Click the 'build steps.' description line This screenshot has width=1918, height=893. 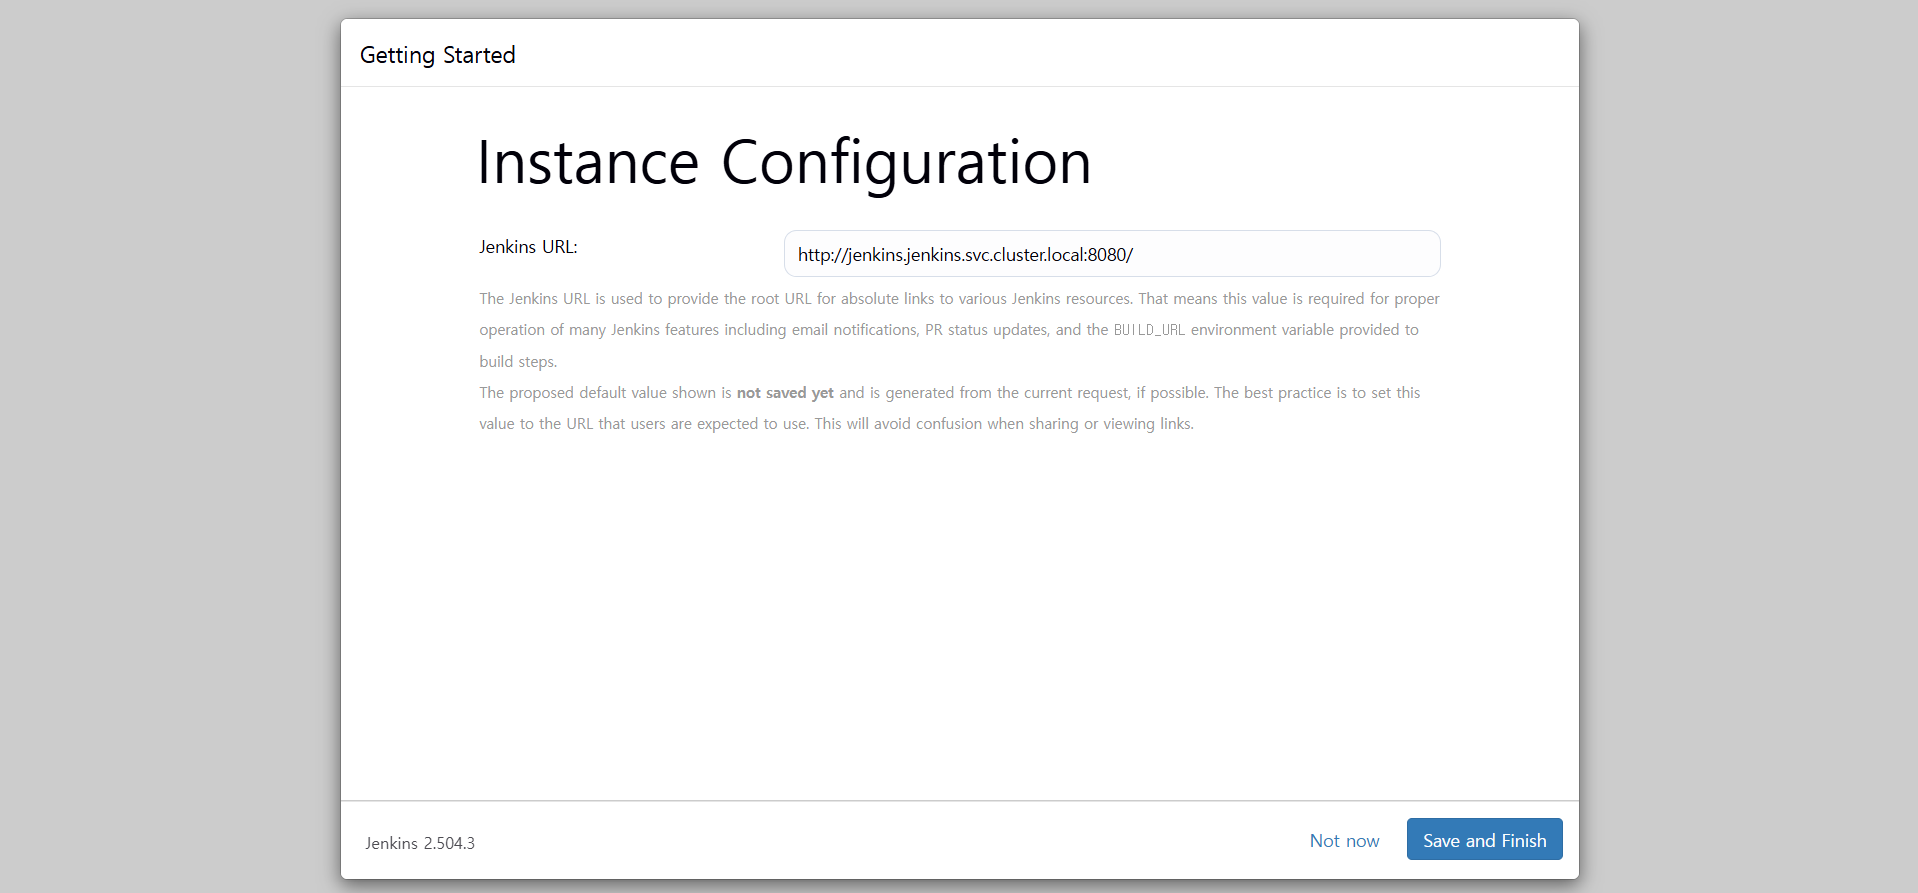coord(518,362)
